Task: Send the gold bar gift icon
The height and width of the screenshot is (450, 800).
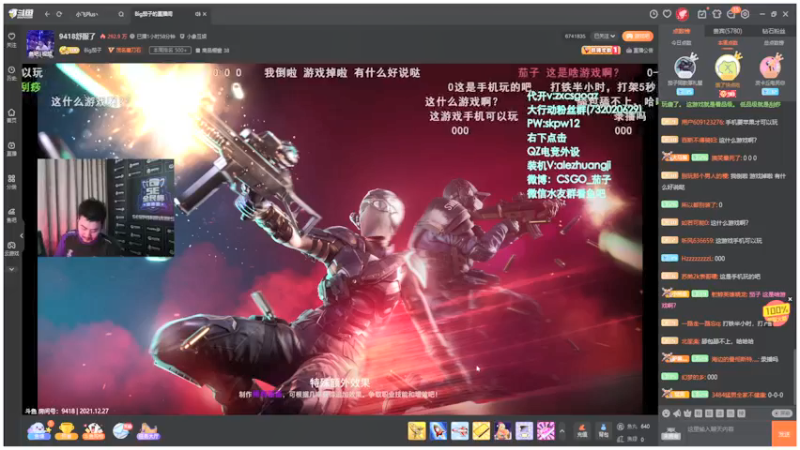Action: [x=481, y=431]
